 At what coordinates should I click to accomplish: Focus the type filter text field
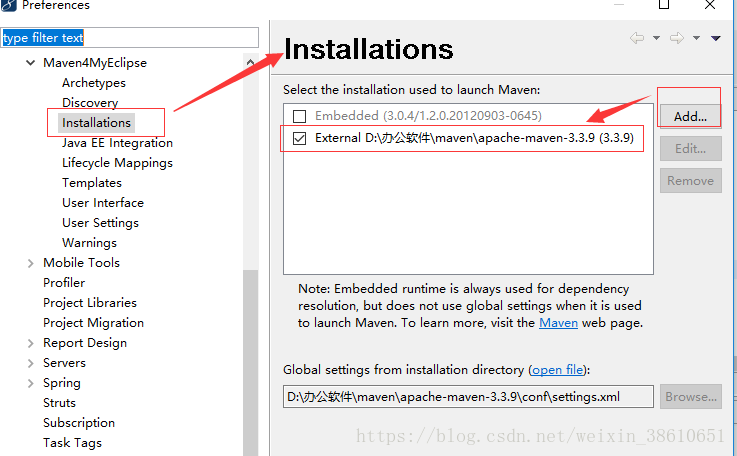pyautogui.click(x=130, y=38)
